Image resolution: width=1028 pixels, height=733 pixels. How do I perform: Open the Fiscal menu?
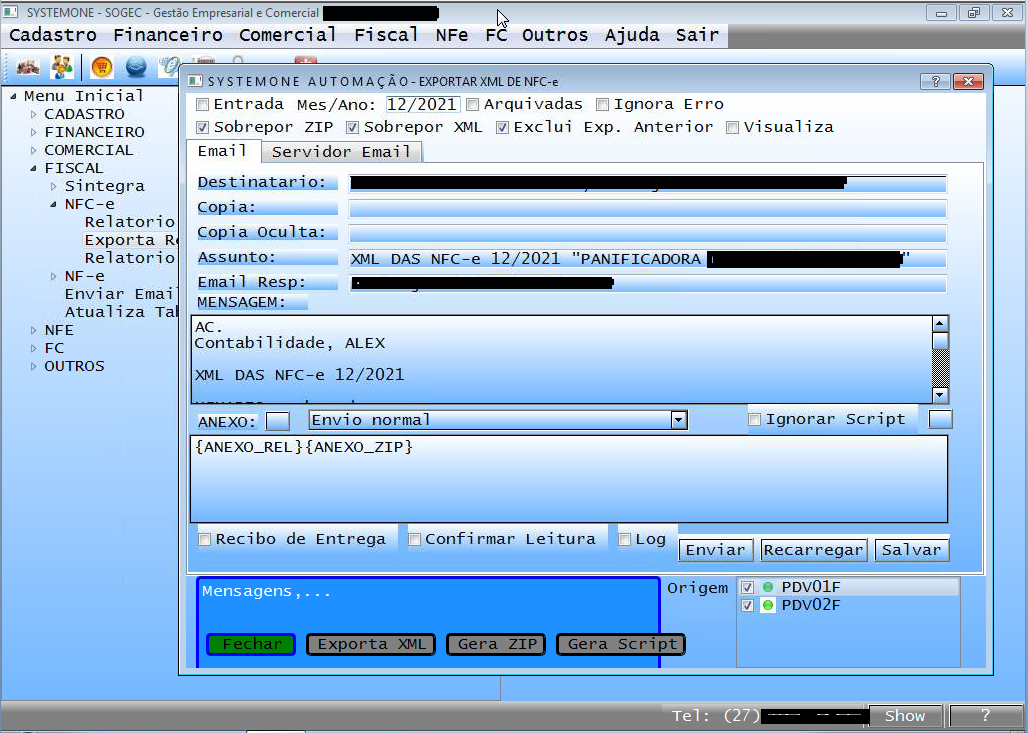(x=386, y=35)
